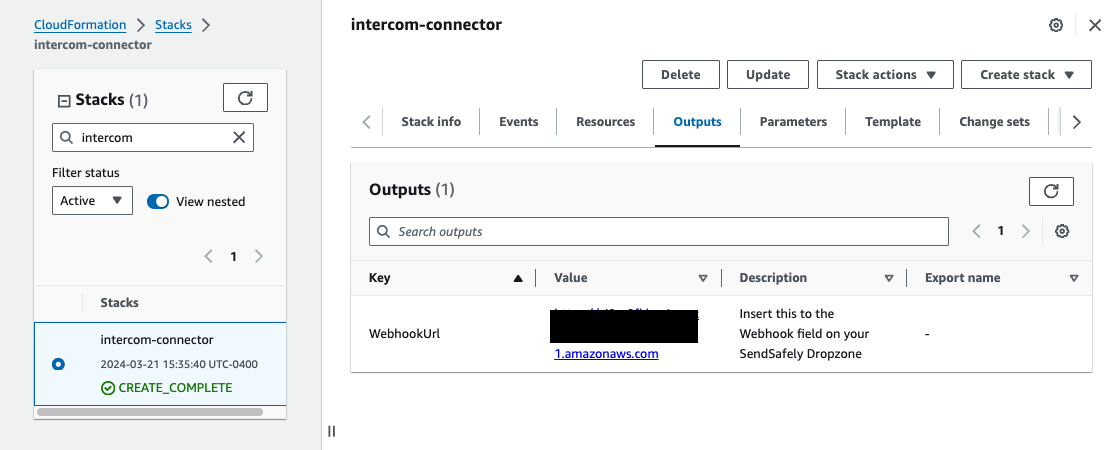Screen dimensions: 1118x450
Task: Go to next outputs page
Action: click(x=1026, y=231)
